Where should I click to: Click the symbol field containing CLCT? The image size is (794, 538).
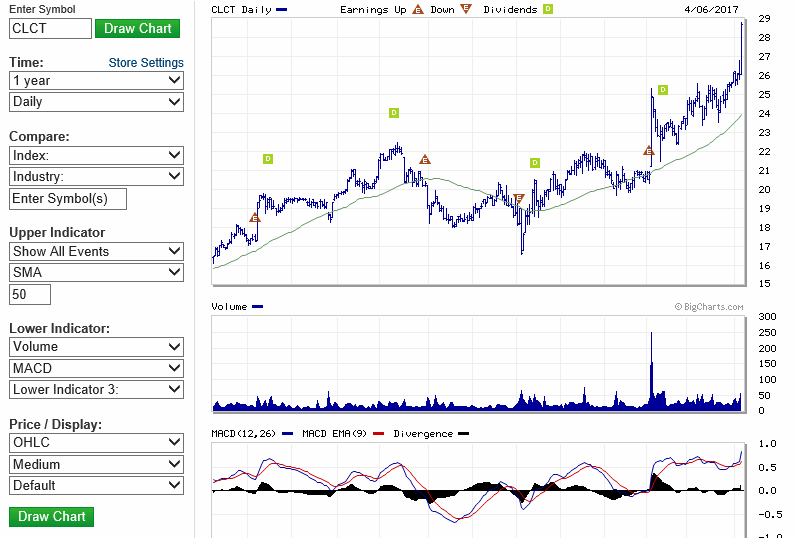coord(50,28)
